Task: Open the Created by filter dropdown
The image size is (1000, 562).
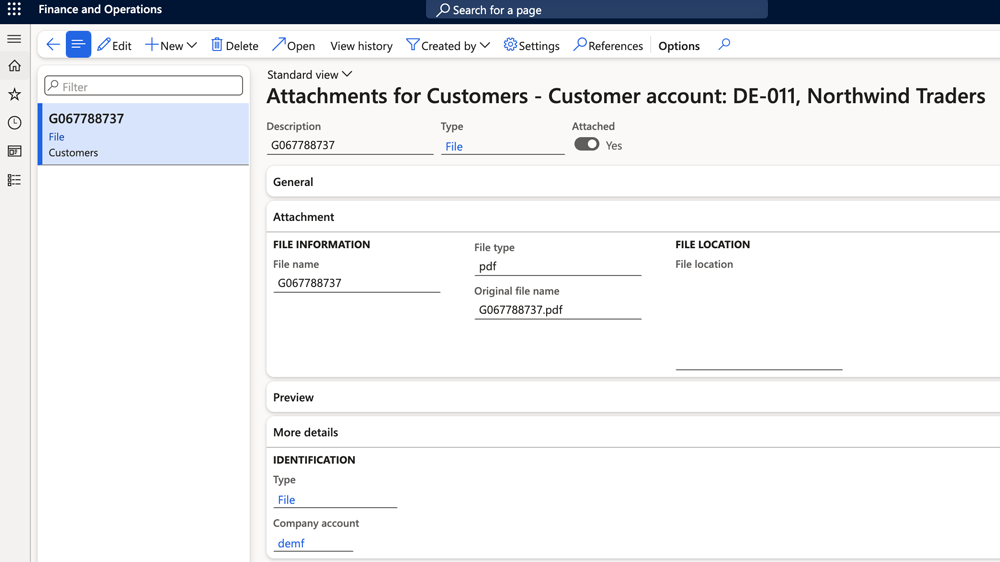Action: [x=448, y=45]
